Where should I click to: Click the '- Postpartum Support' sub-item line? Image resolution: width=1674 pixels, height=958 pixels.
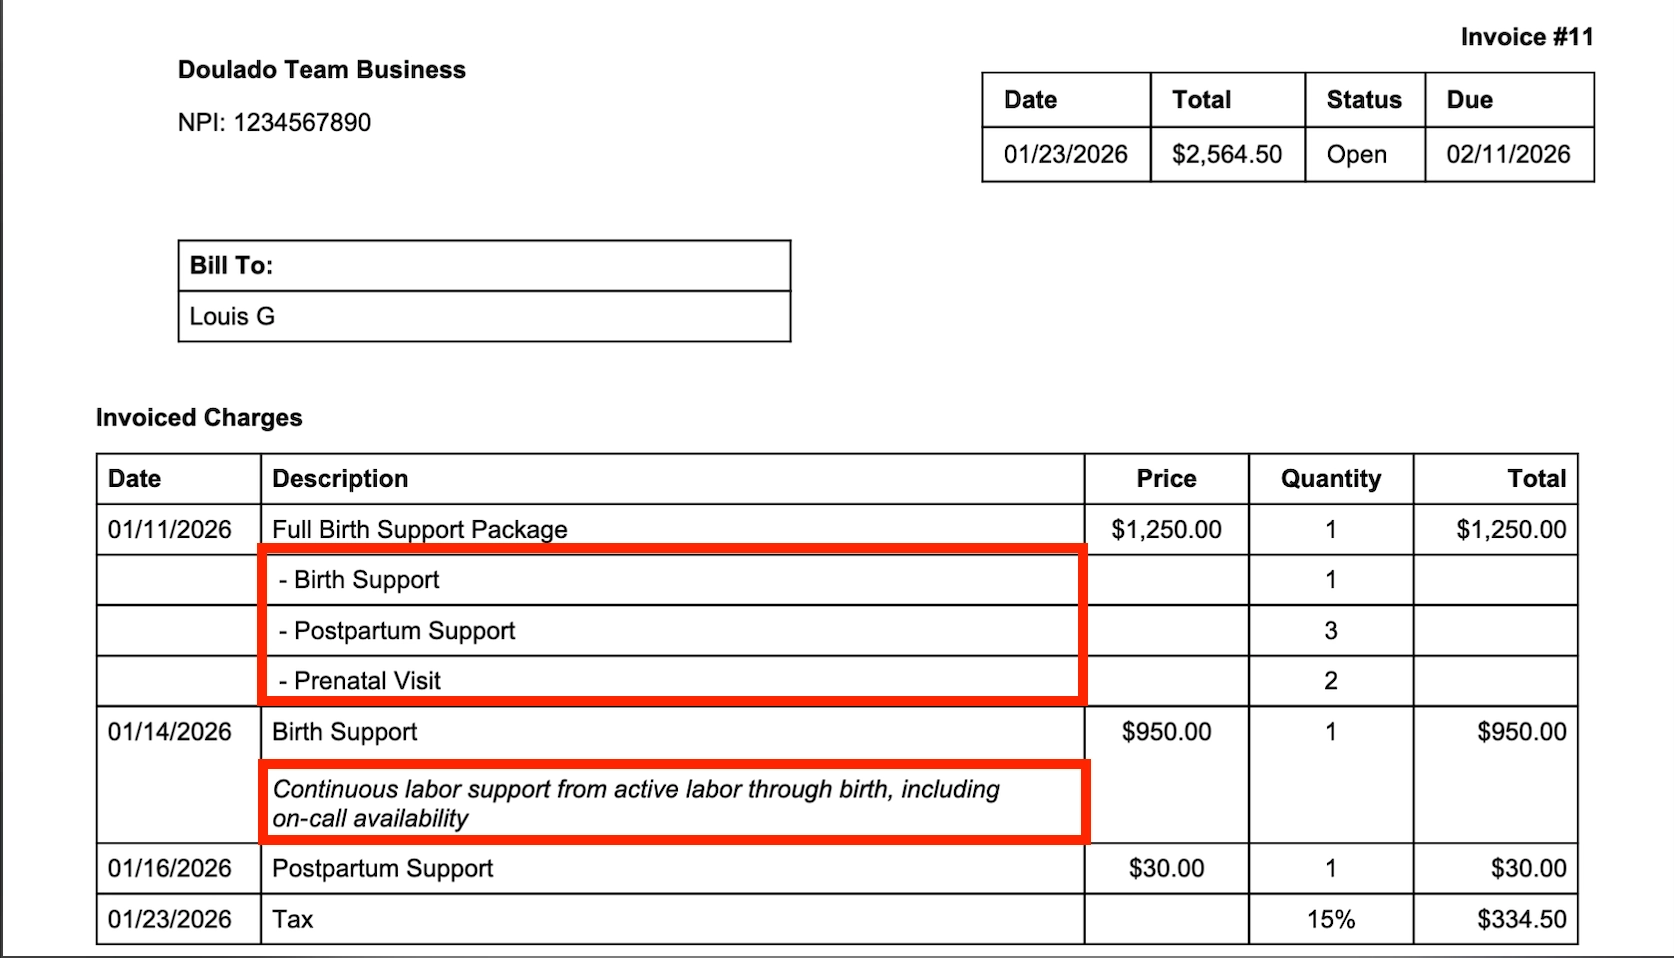397,631
